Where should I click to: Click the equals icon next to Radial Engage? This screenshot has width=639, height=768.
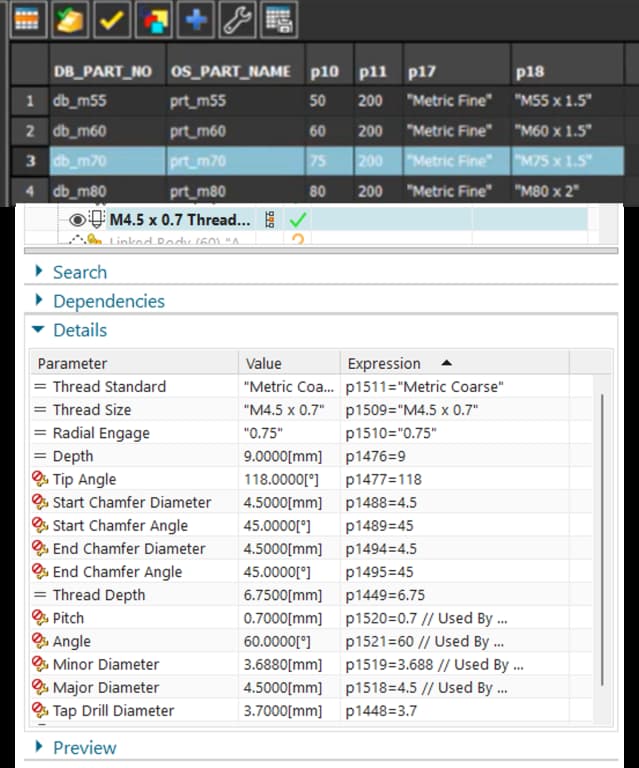tap(40, 432)
